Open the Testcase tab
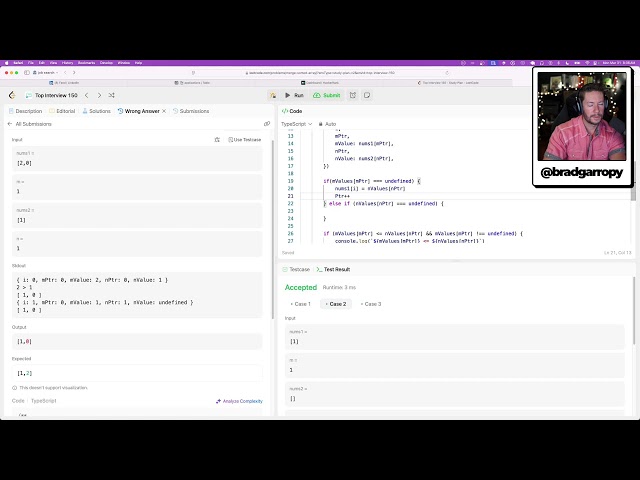The image size is (640, 480). coord(296,269)
